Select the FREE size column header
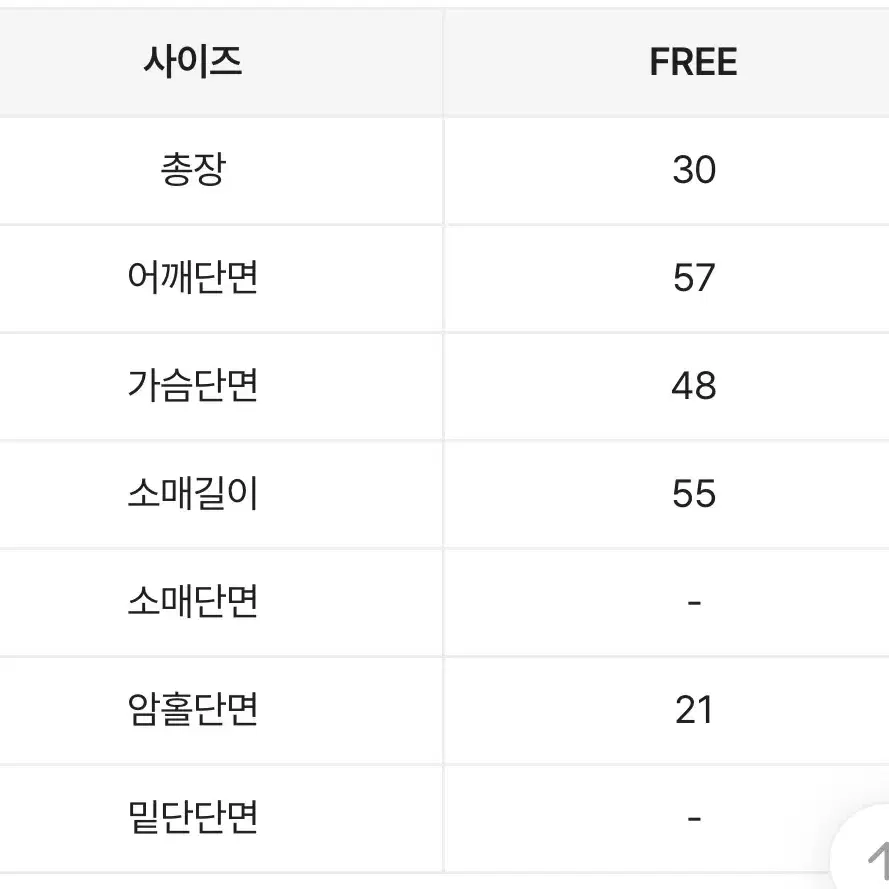This screenshot has height=889, width=889. click(x=693, y=61)
